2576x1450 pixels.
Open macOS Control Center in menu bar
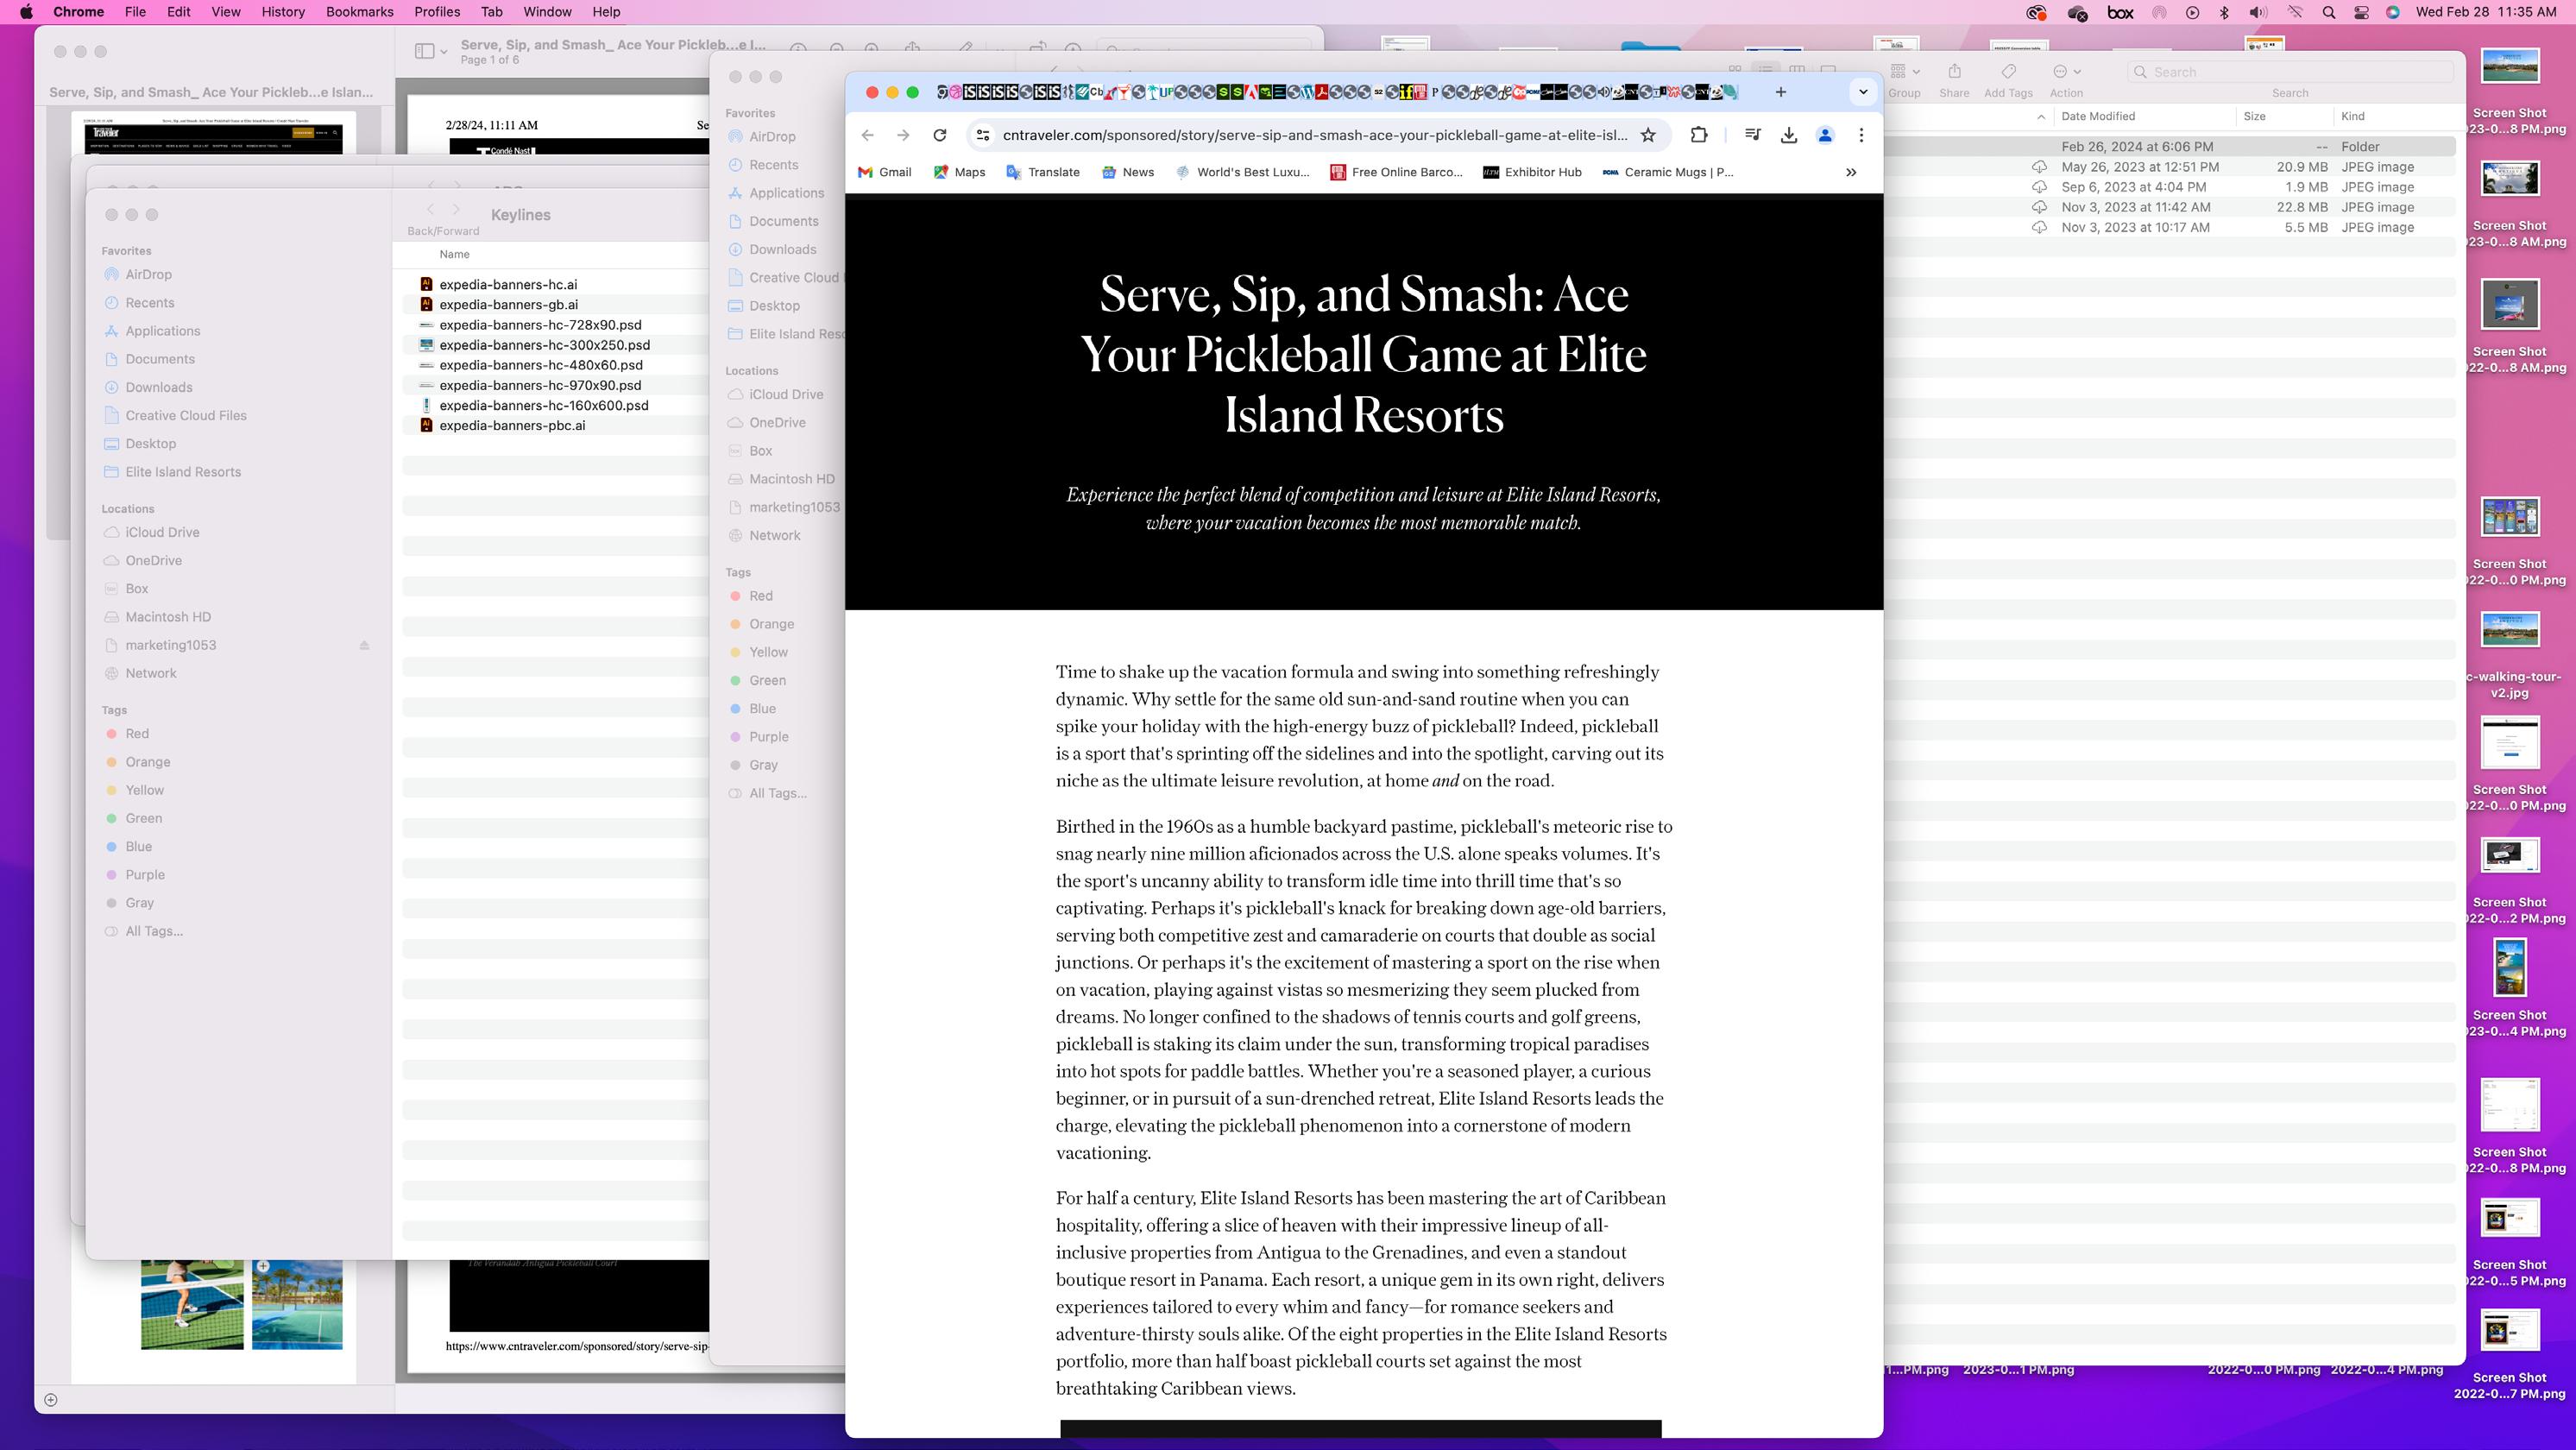point(2361,12)
